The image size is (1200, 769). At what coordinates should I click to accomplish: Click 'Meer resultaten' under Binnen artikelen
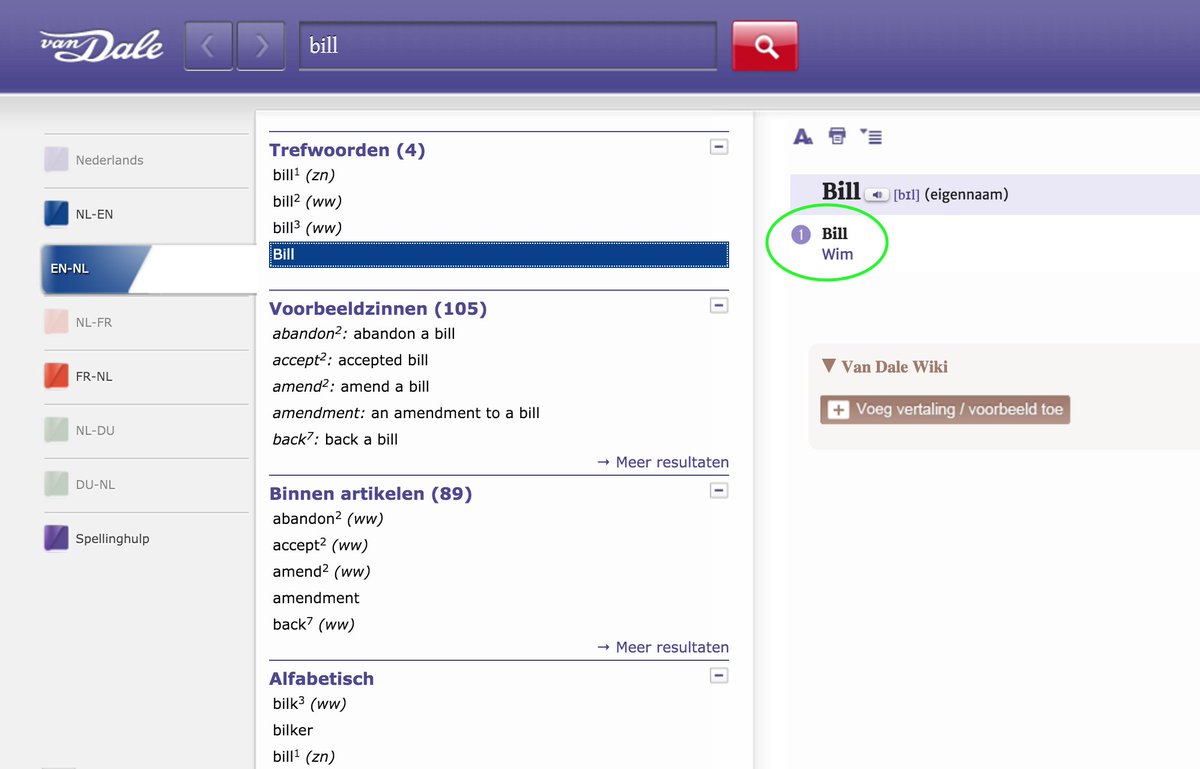(x=663, y=647)
